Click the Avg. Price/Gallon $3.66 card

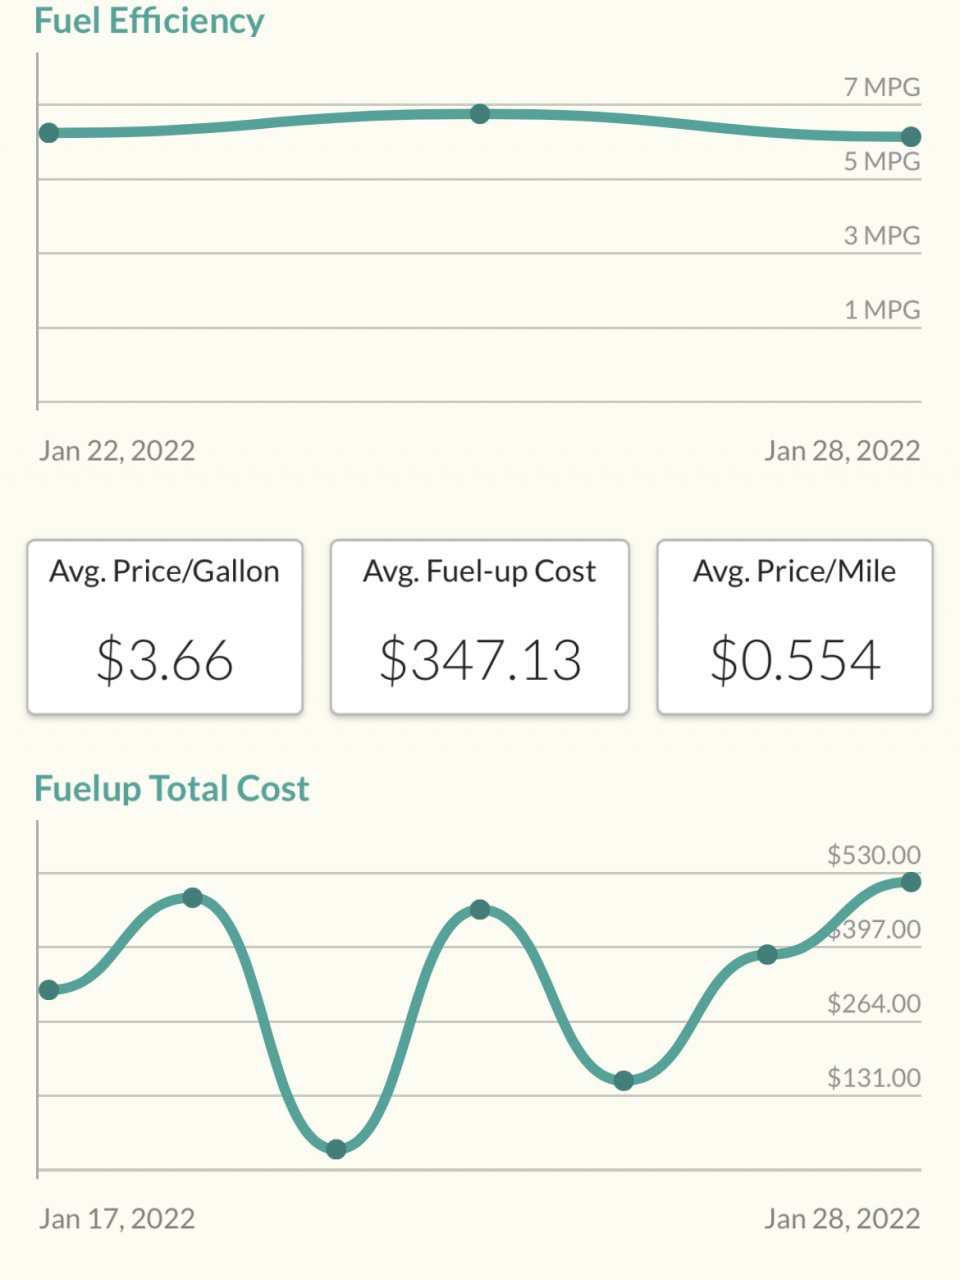pyautogui.click(x=165, y=627)
